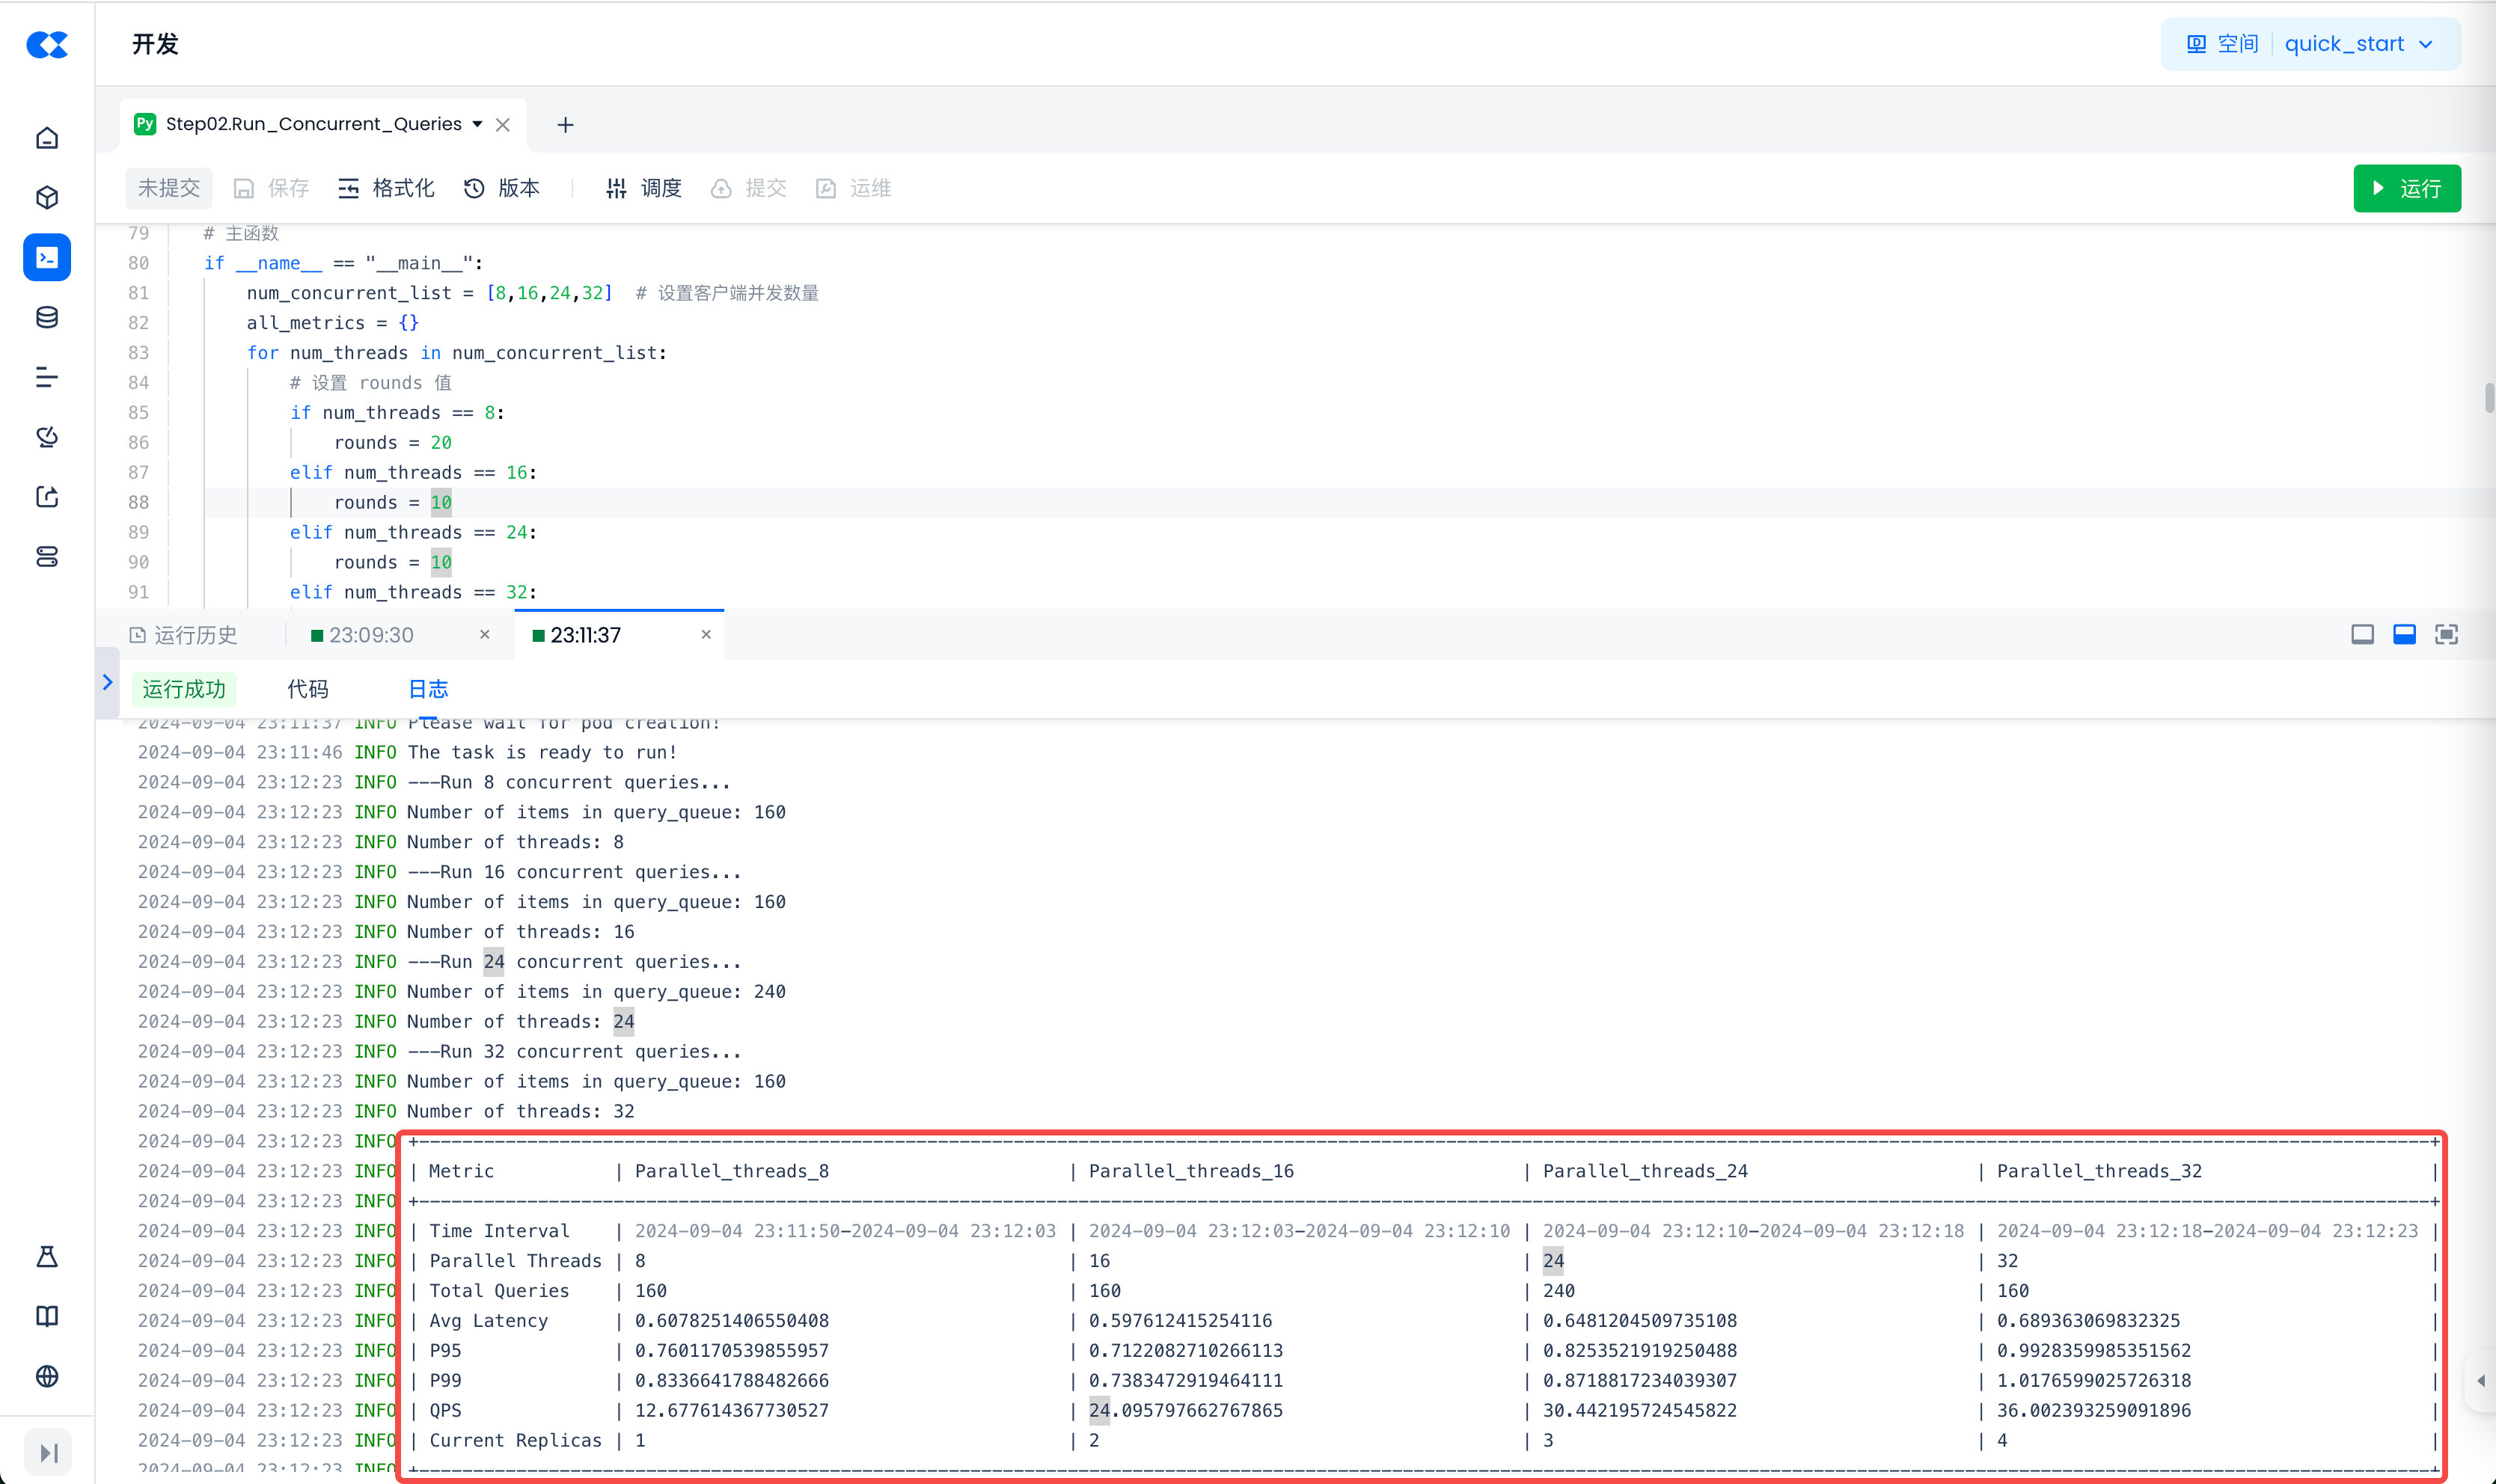2496x1484 pixels.
Task: Click num_concurrent_list assignment on line 81
Action: (430, 293)
